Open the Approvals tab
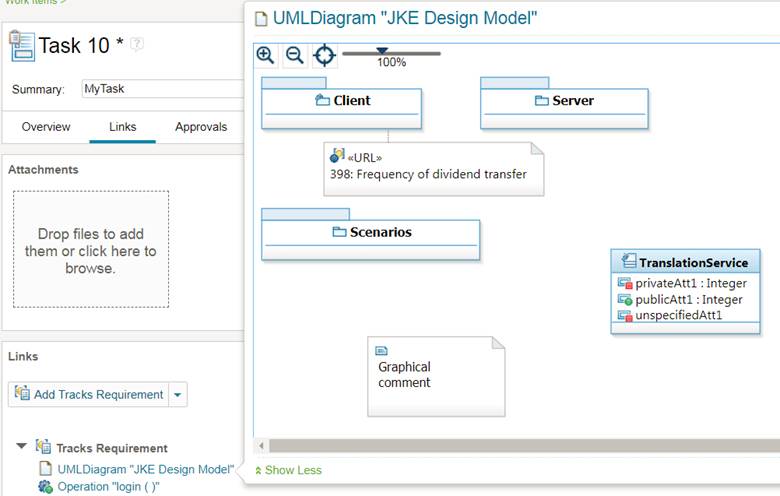780x496 pixels. 201,127
